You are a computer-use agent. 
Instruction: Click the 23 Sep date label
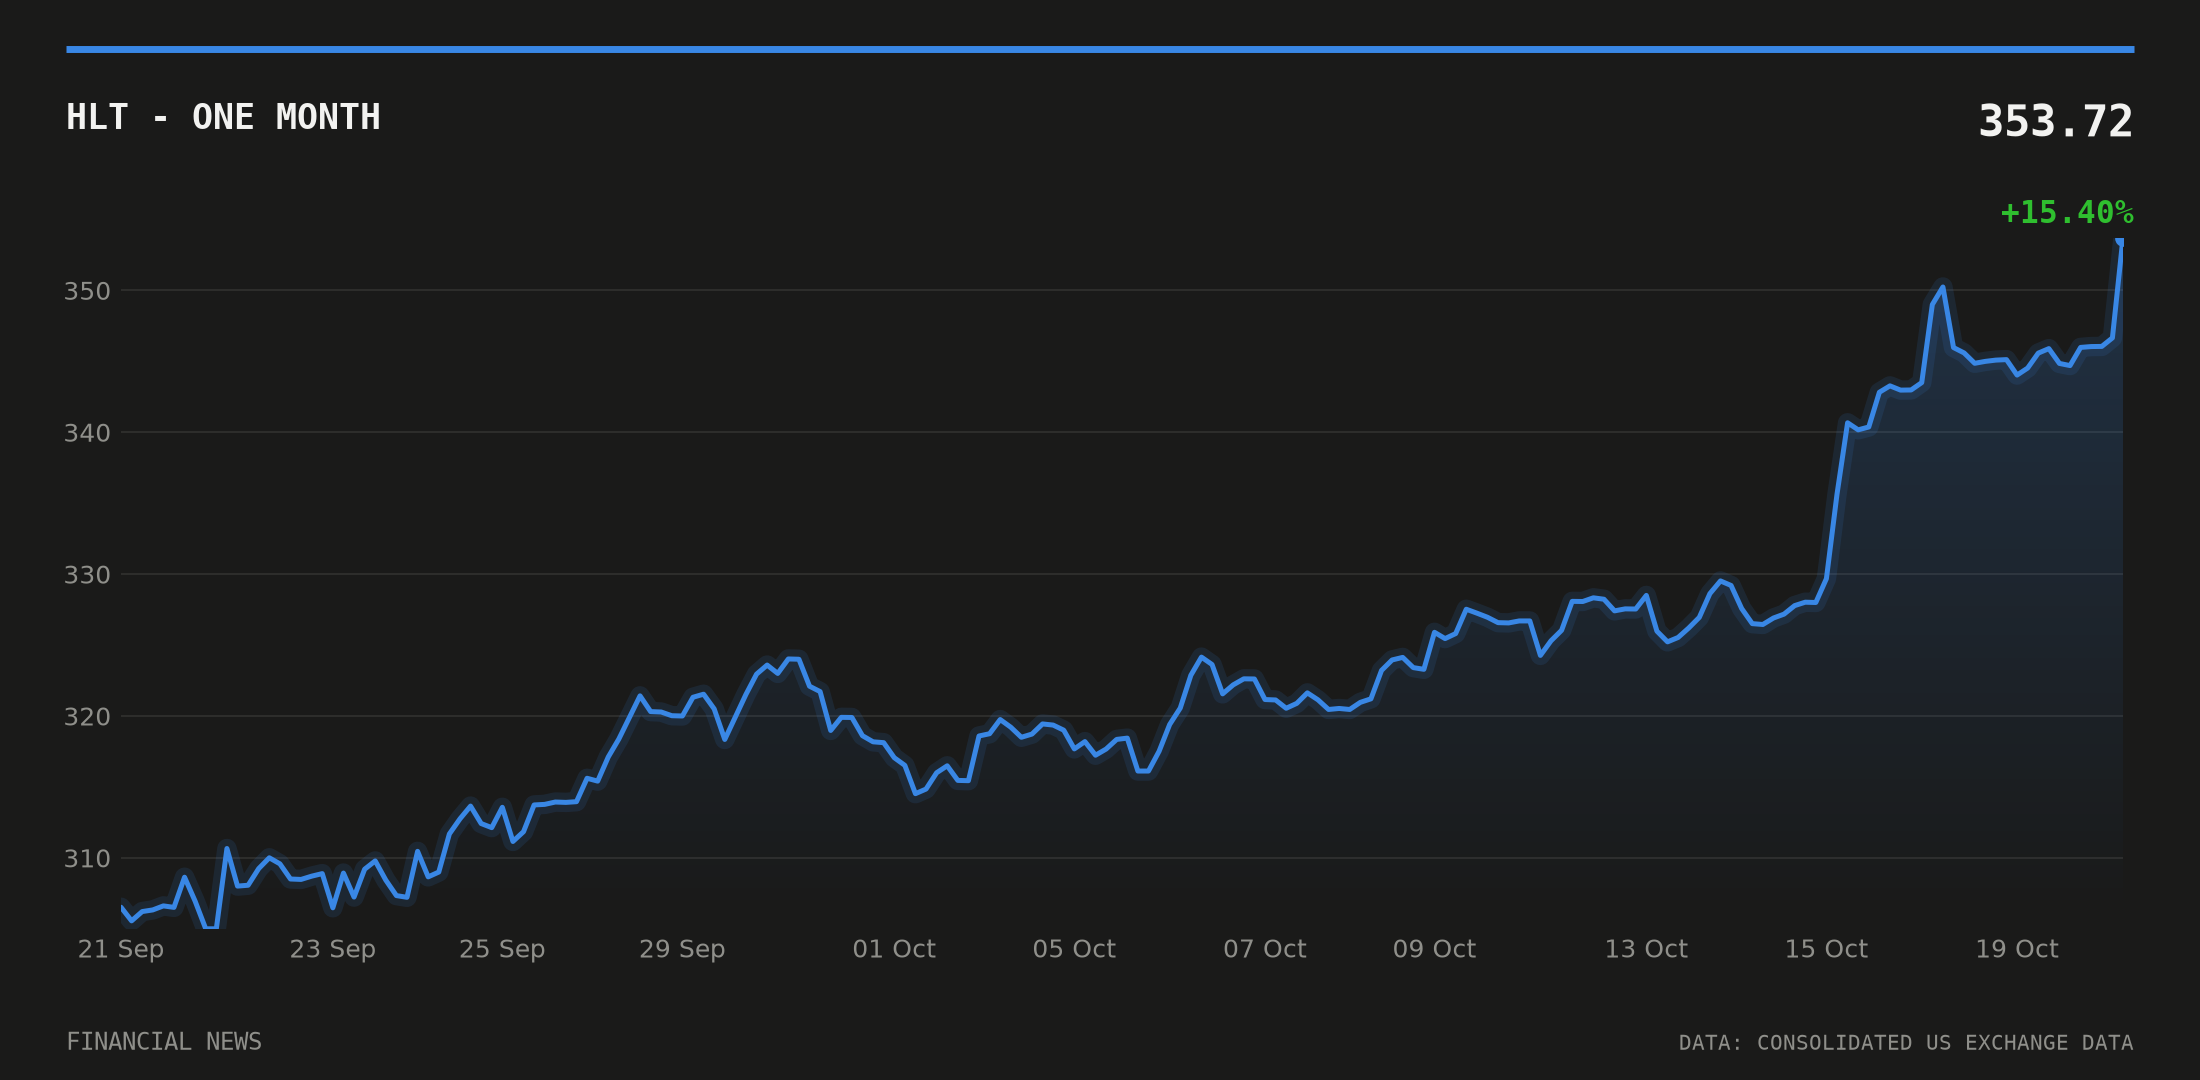click(x=333, y=949)
